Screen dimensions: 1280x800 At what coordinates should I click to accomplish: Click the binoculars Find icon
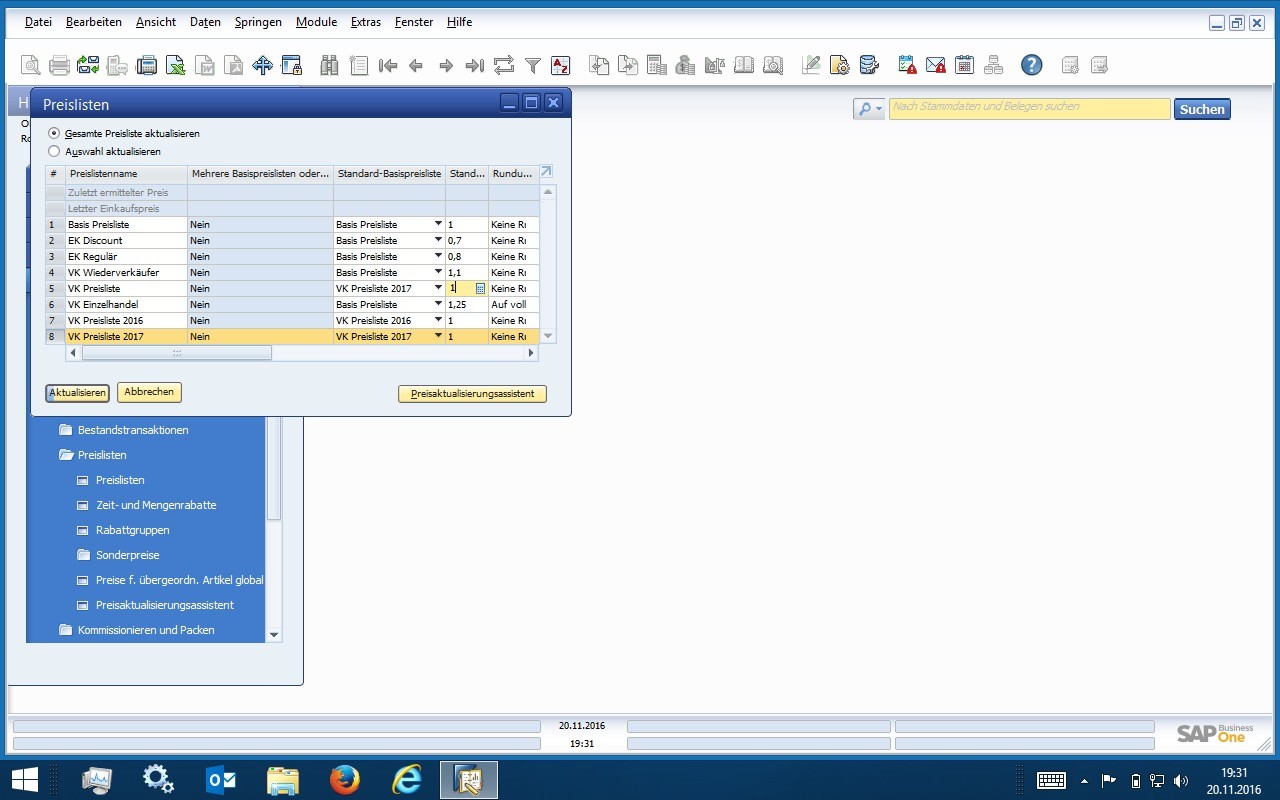[329, 66]
